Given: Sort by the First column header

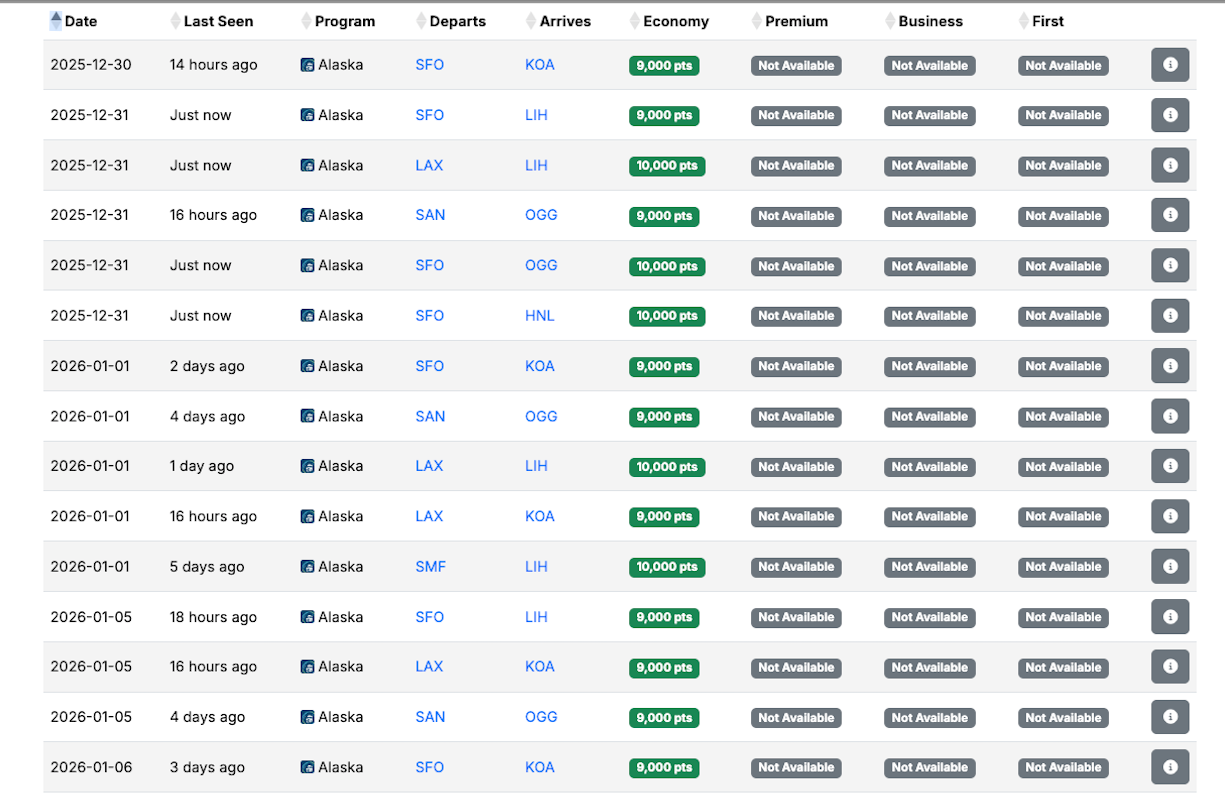Looking at the screenshot, I should 1047,21.
